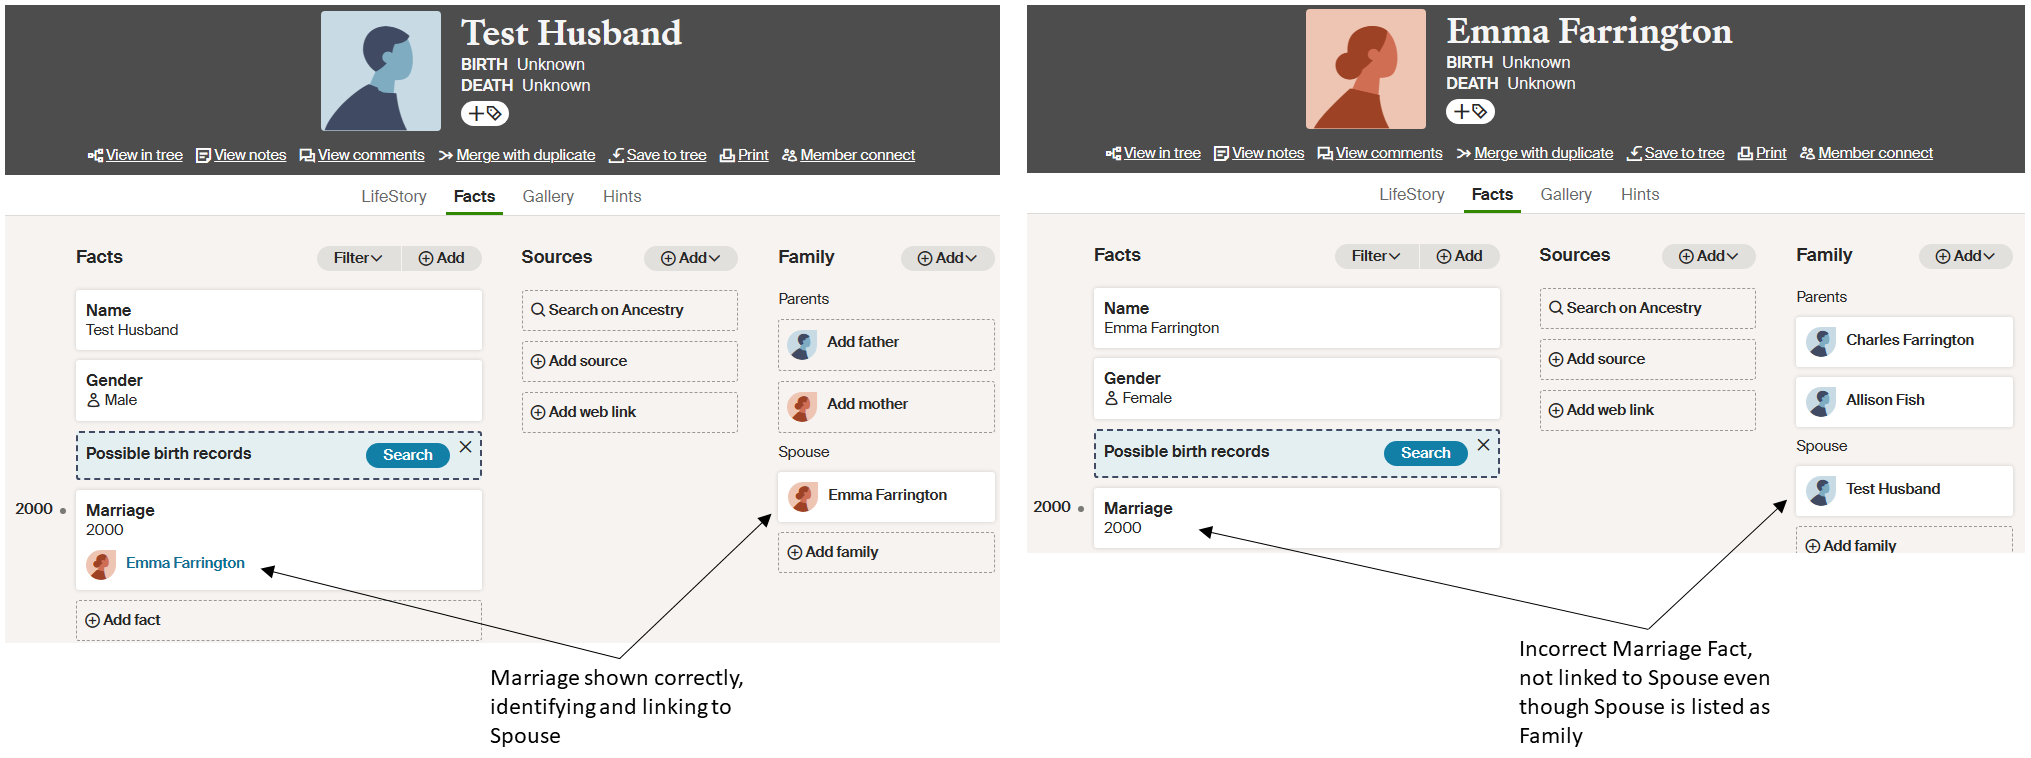Screen dimensions: 2031x758
Task: Close Possible birth records on Emma Farrington's page
Action: (1484, 445)
